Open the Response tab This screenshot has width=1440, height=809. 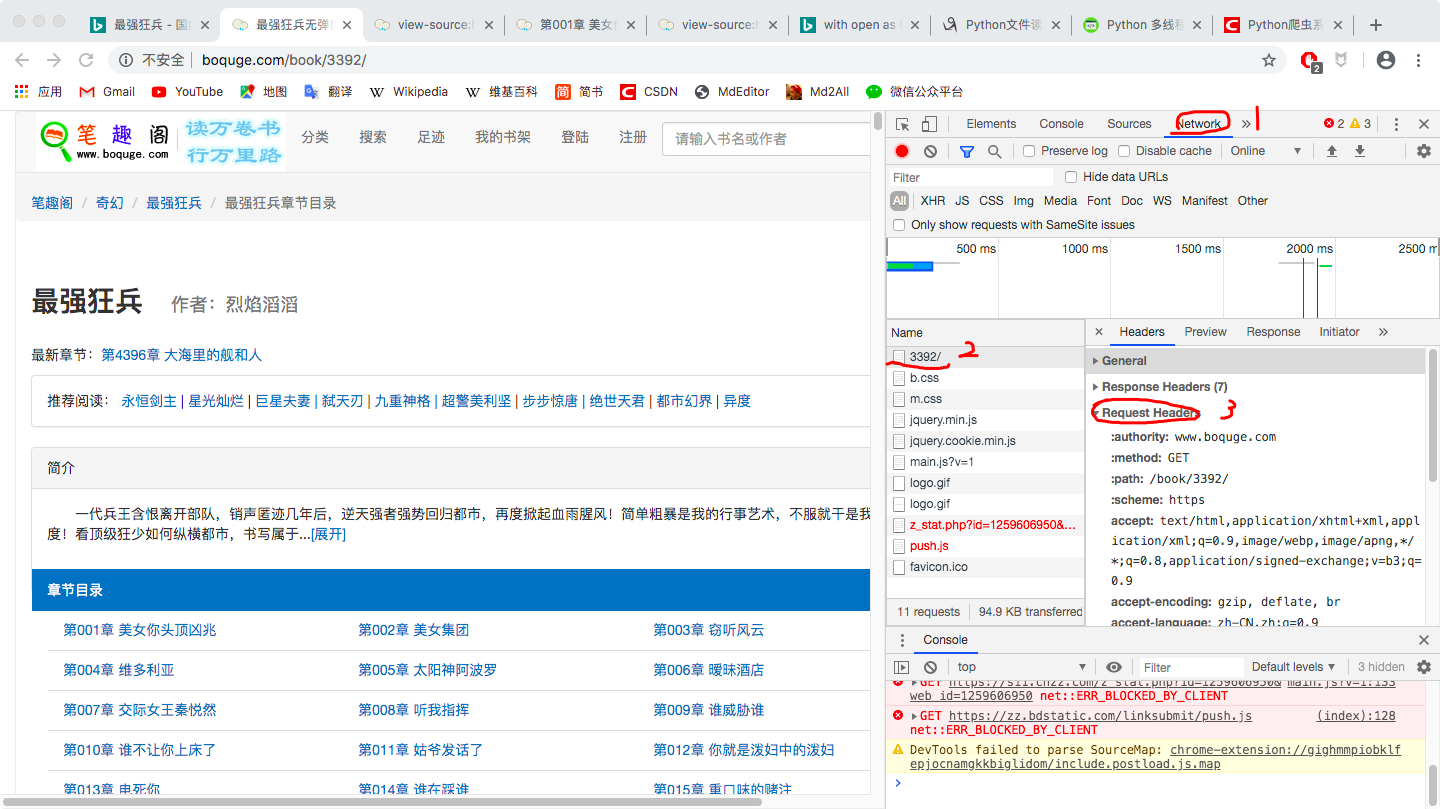[1273, 332]
